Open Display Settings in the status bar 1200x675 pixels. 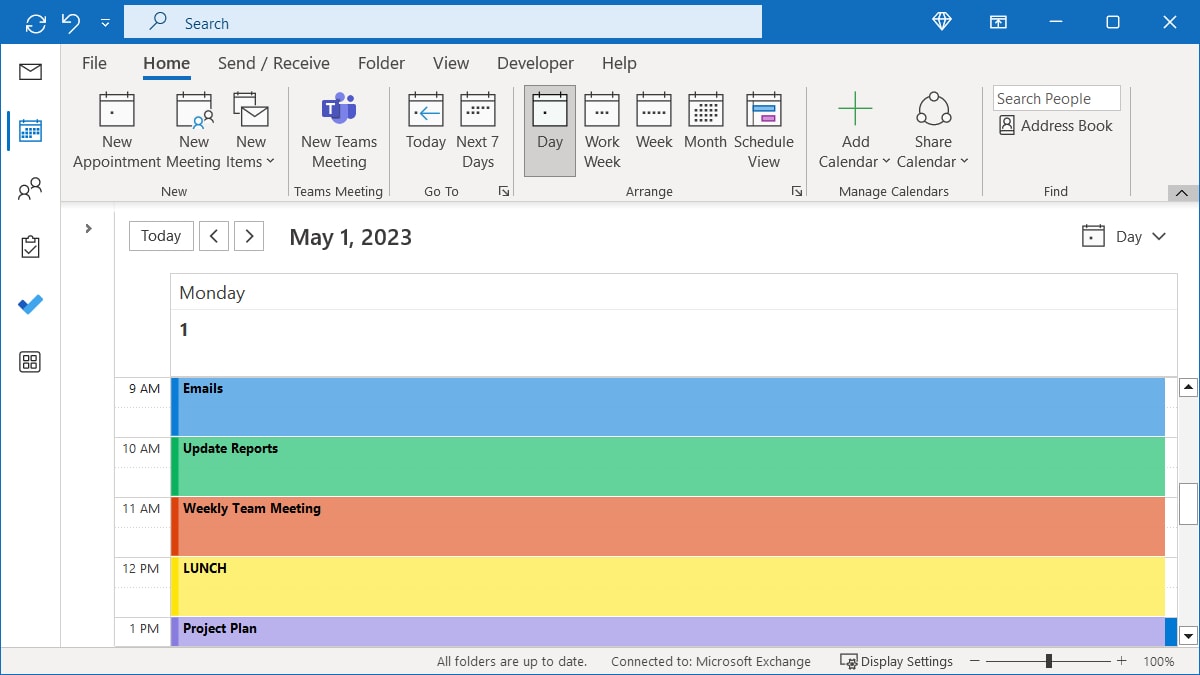(896, 661)
